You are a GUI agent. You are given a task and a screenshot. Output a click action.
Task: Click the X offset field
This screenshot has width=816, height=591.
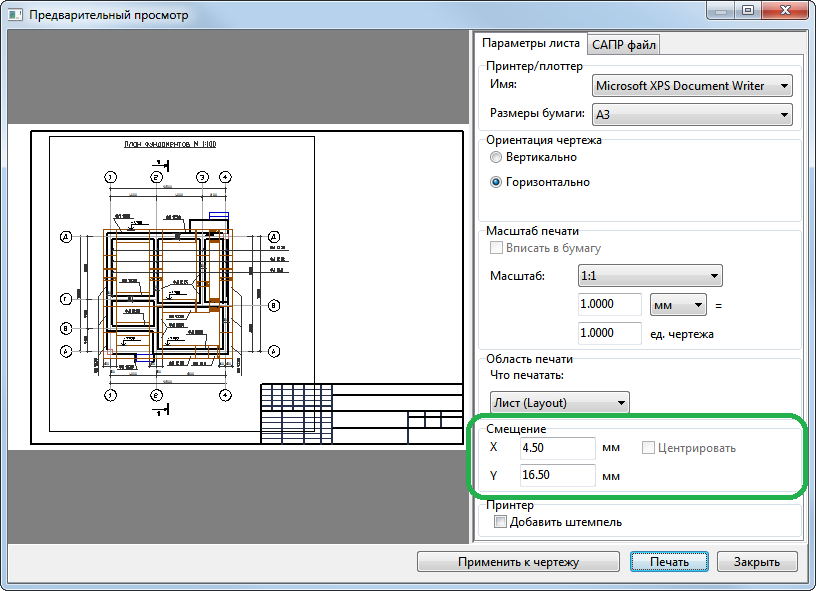pos(556,448)
